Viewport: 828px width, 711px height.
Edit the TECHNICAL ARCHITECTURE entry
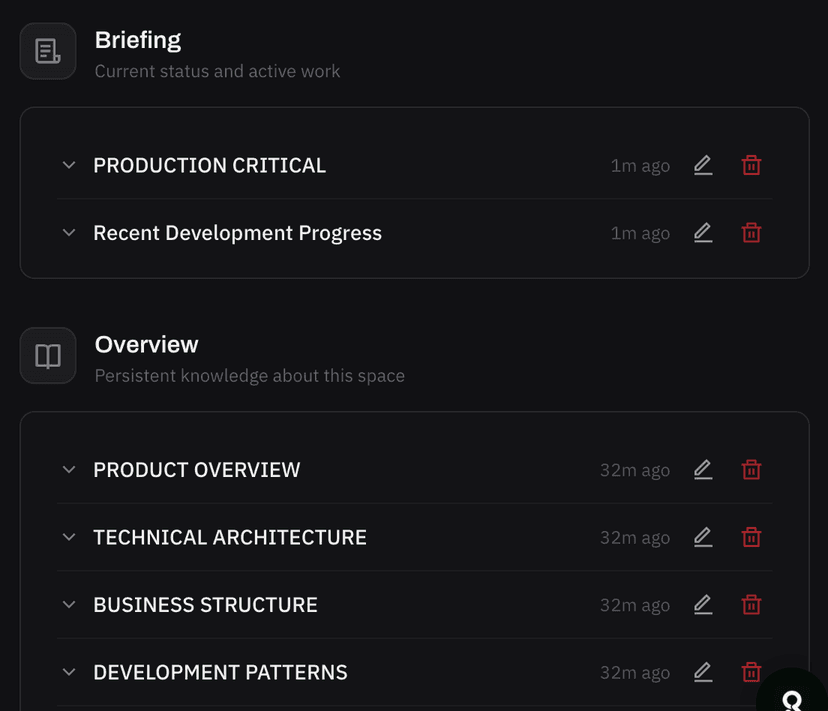tap(703, 537)
